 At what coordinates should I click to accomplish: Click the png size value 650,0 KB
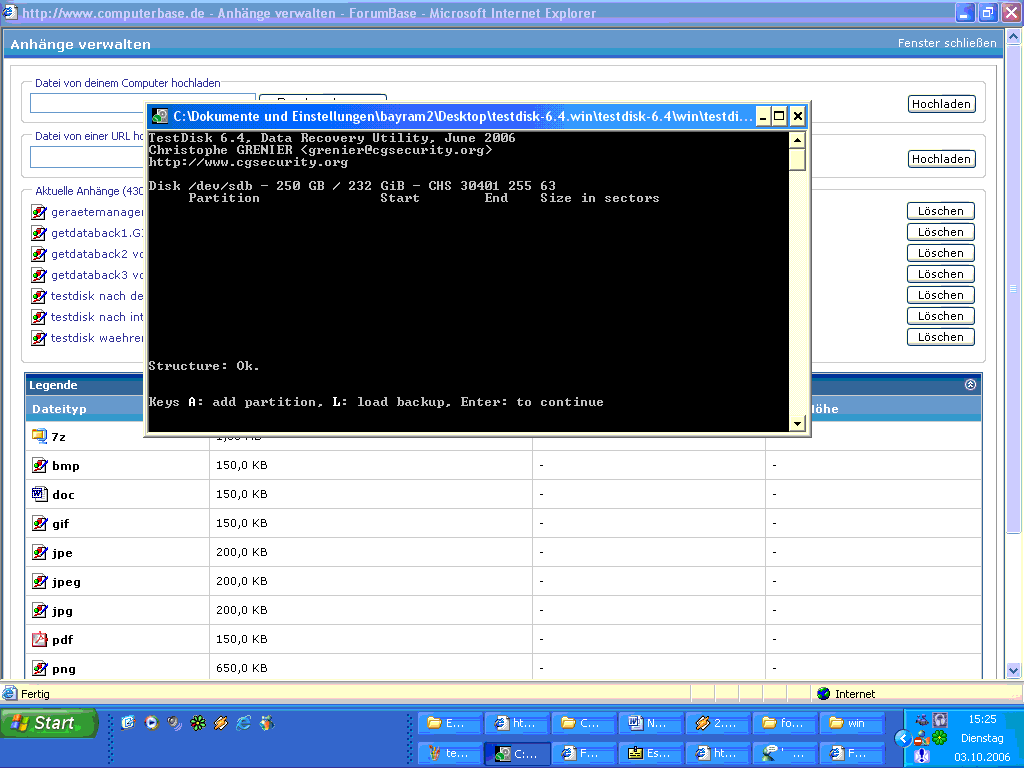pos(242,668)
